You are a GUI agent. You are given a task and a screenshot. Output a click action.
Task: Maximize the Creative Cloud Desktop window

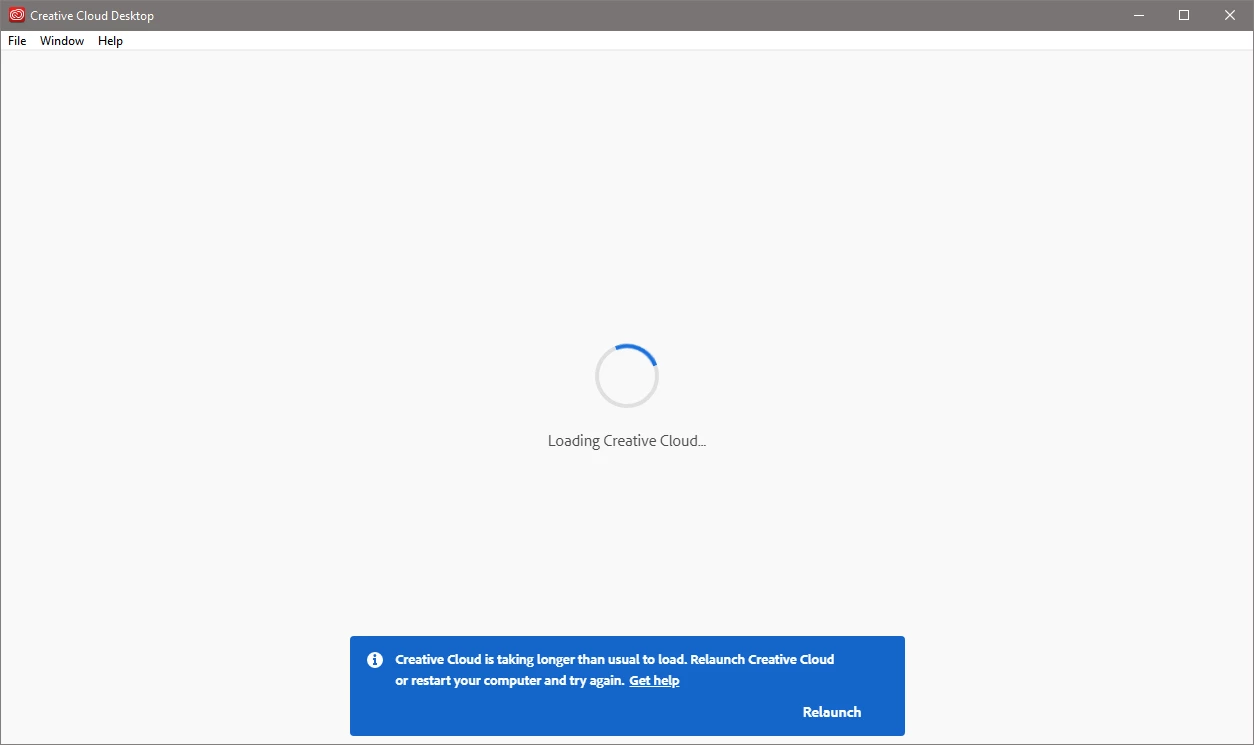pyautogui.click(x=1184, y=15)
